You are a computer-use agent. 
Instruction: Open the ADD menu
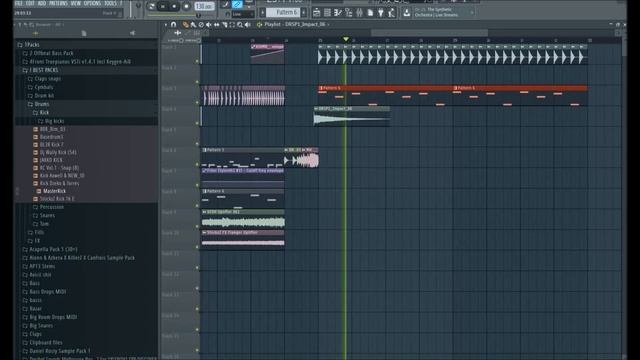[x=42, y=3]
